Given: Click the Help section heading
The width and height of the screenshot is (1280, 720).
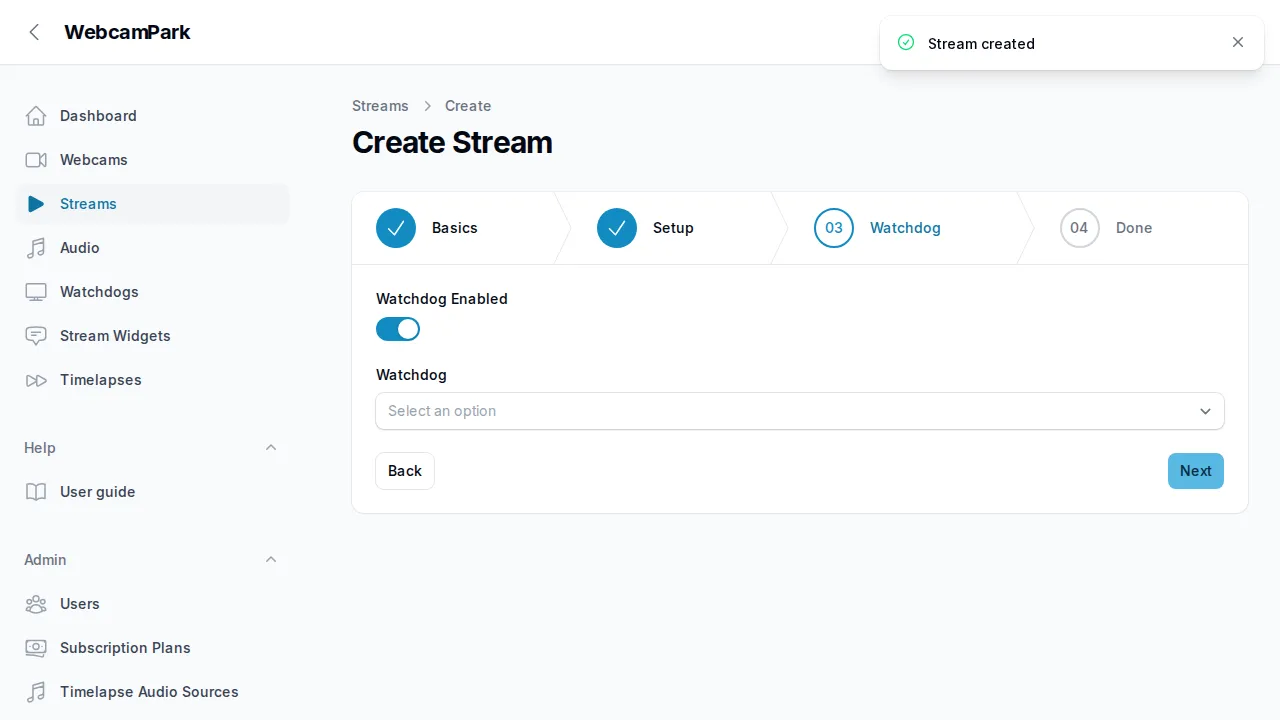Looking at the screenshot, I should (x=40, y=448).
